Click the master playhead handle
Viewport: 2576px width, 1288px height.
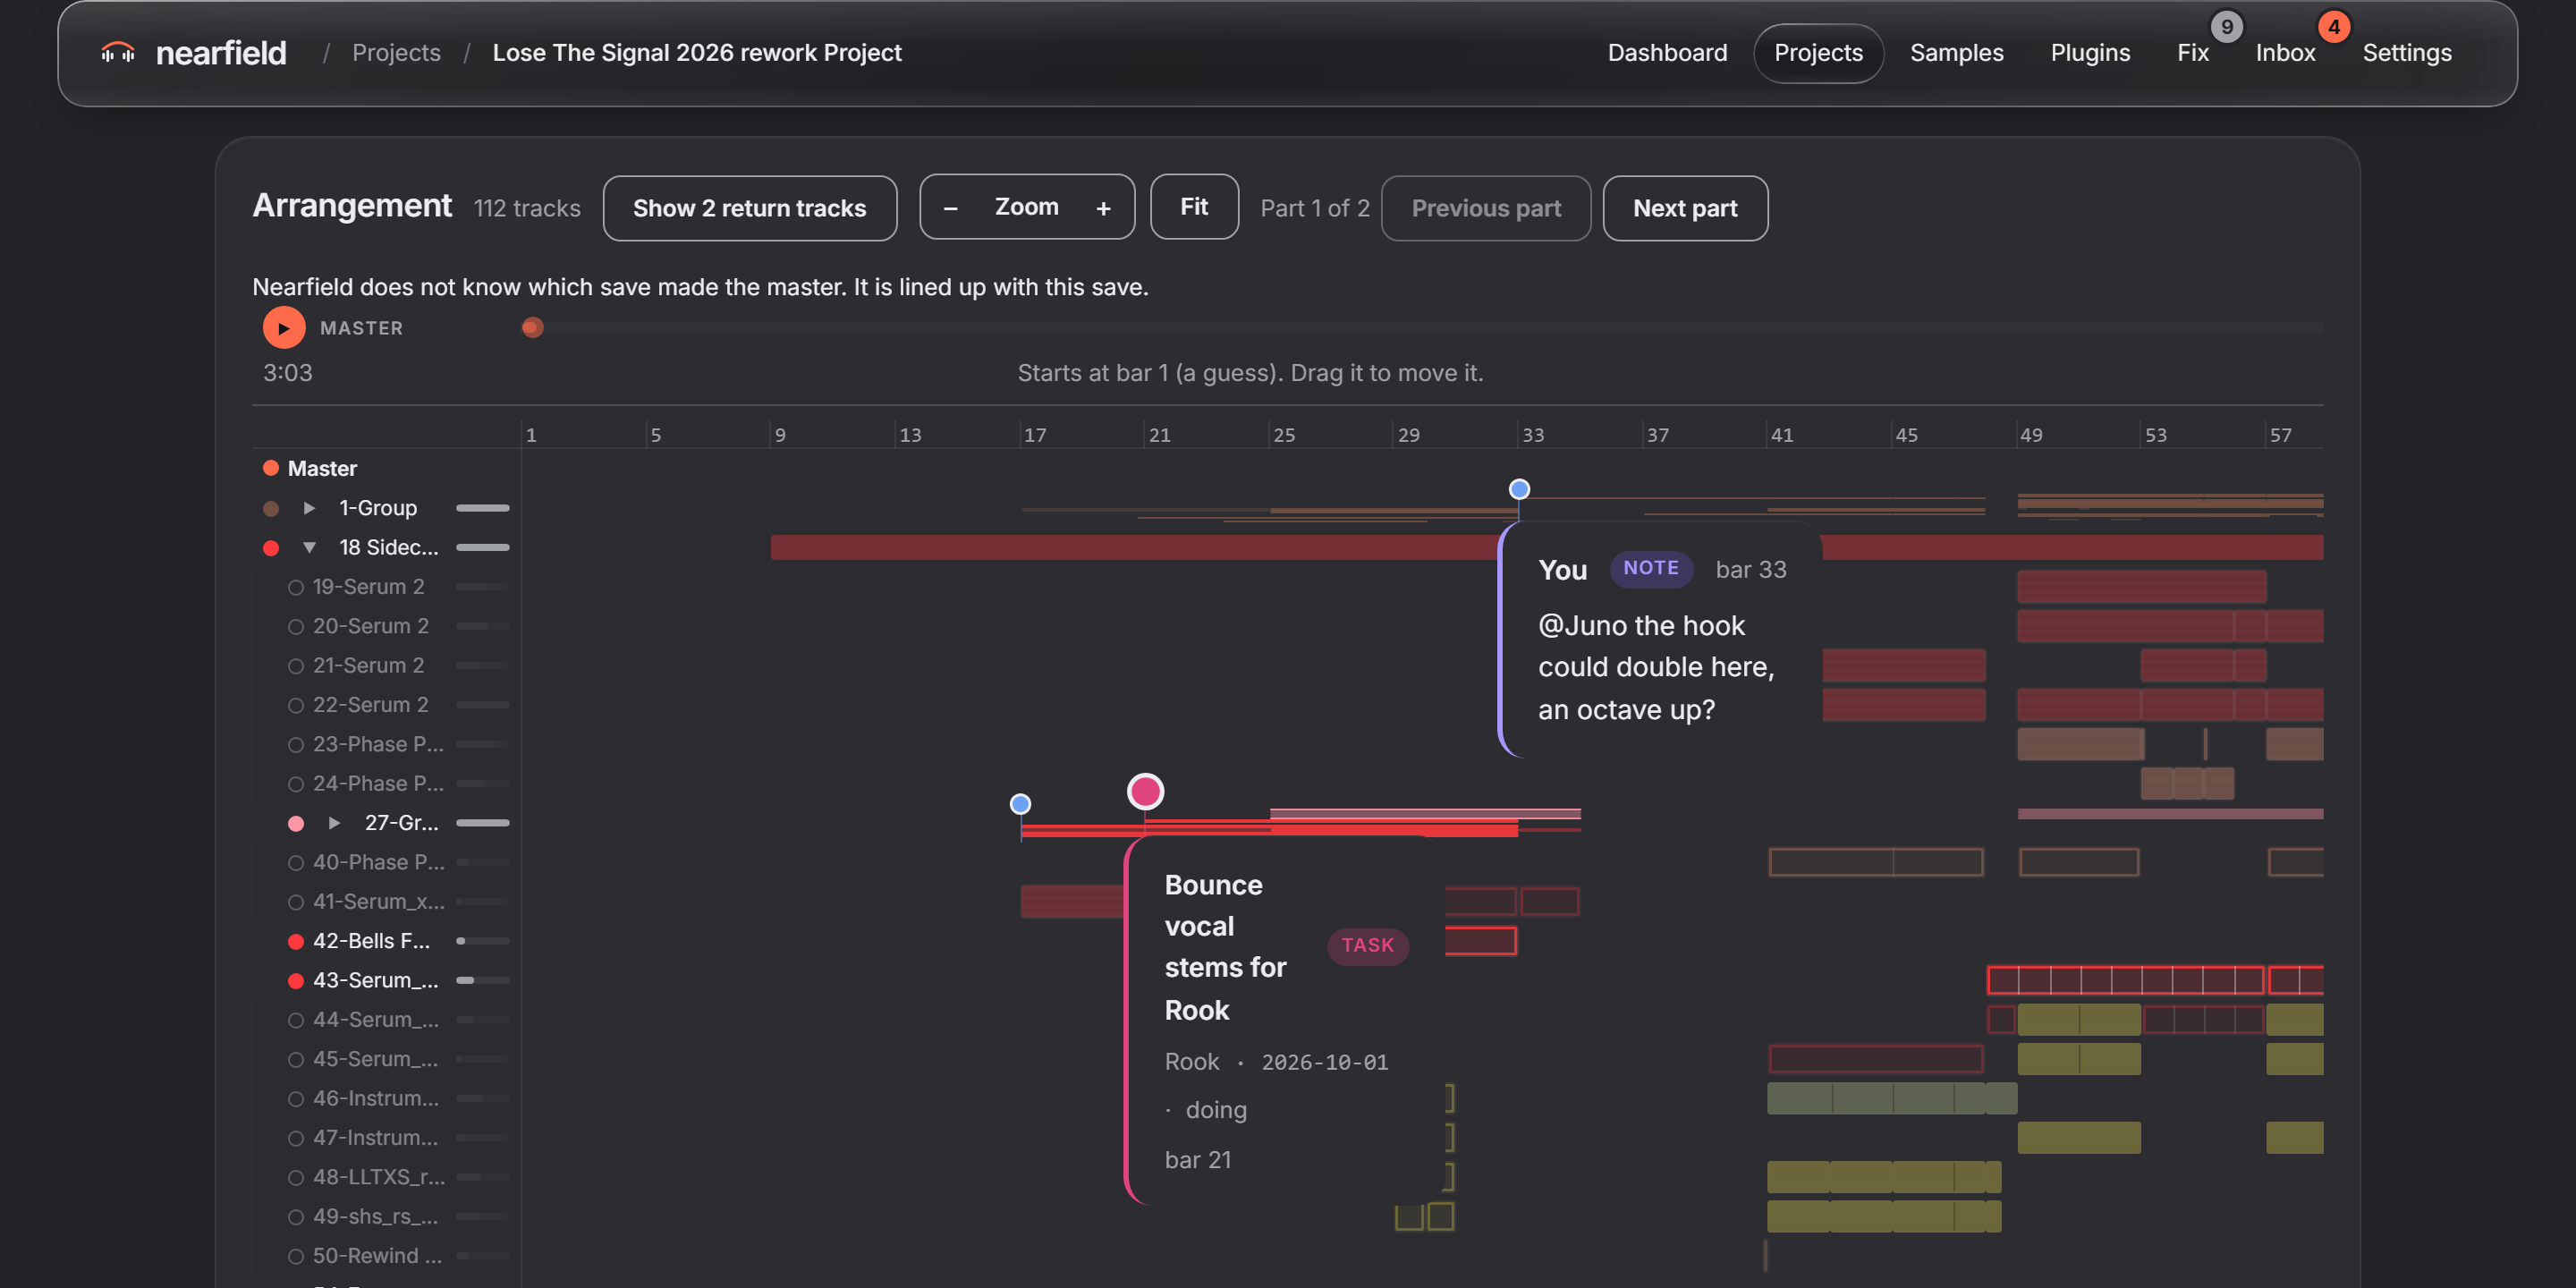click(533, 328)
